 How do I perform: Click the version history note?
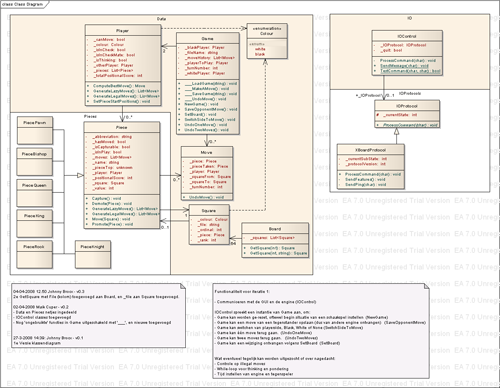[x=98, y=315]
